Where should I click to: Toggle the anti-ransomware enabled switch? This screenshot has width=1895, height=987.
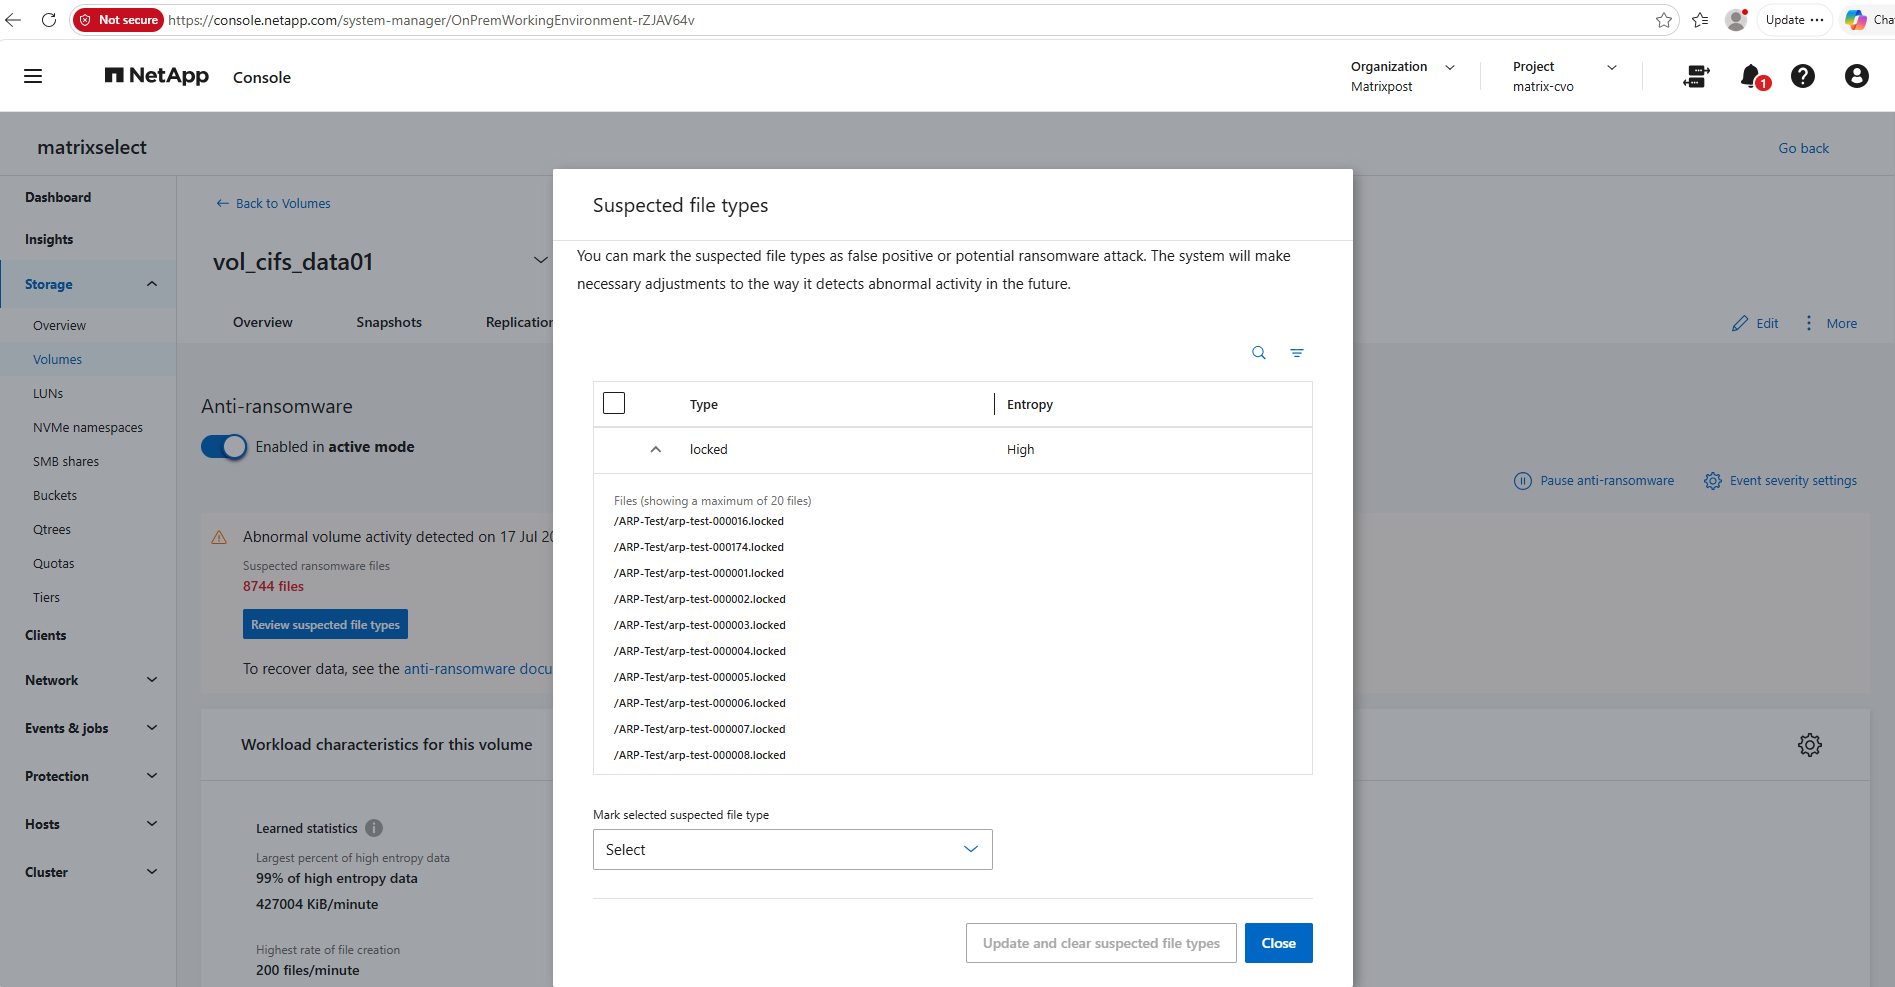(x=224, y=447)
